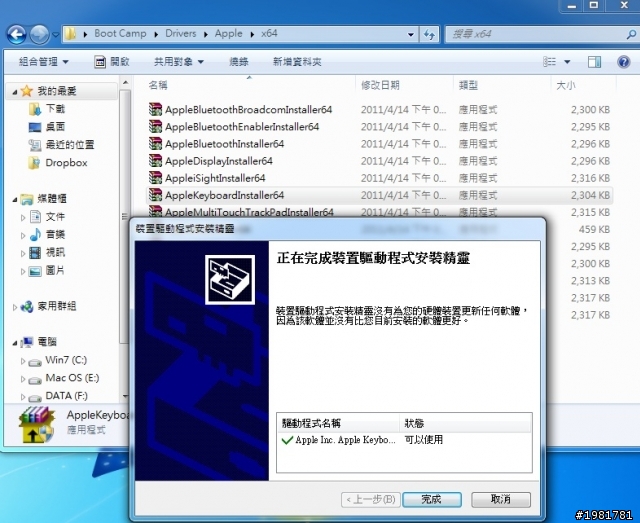Click 新增資料夾 in the toolbar
Screen dimensions: 640x523
coord(297,62)
